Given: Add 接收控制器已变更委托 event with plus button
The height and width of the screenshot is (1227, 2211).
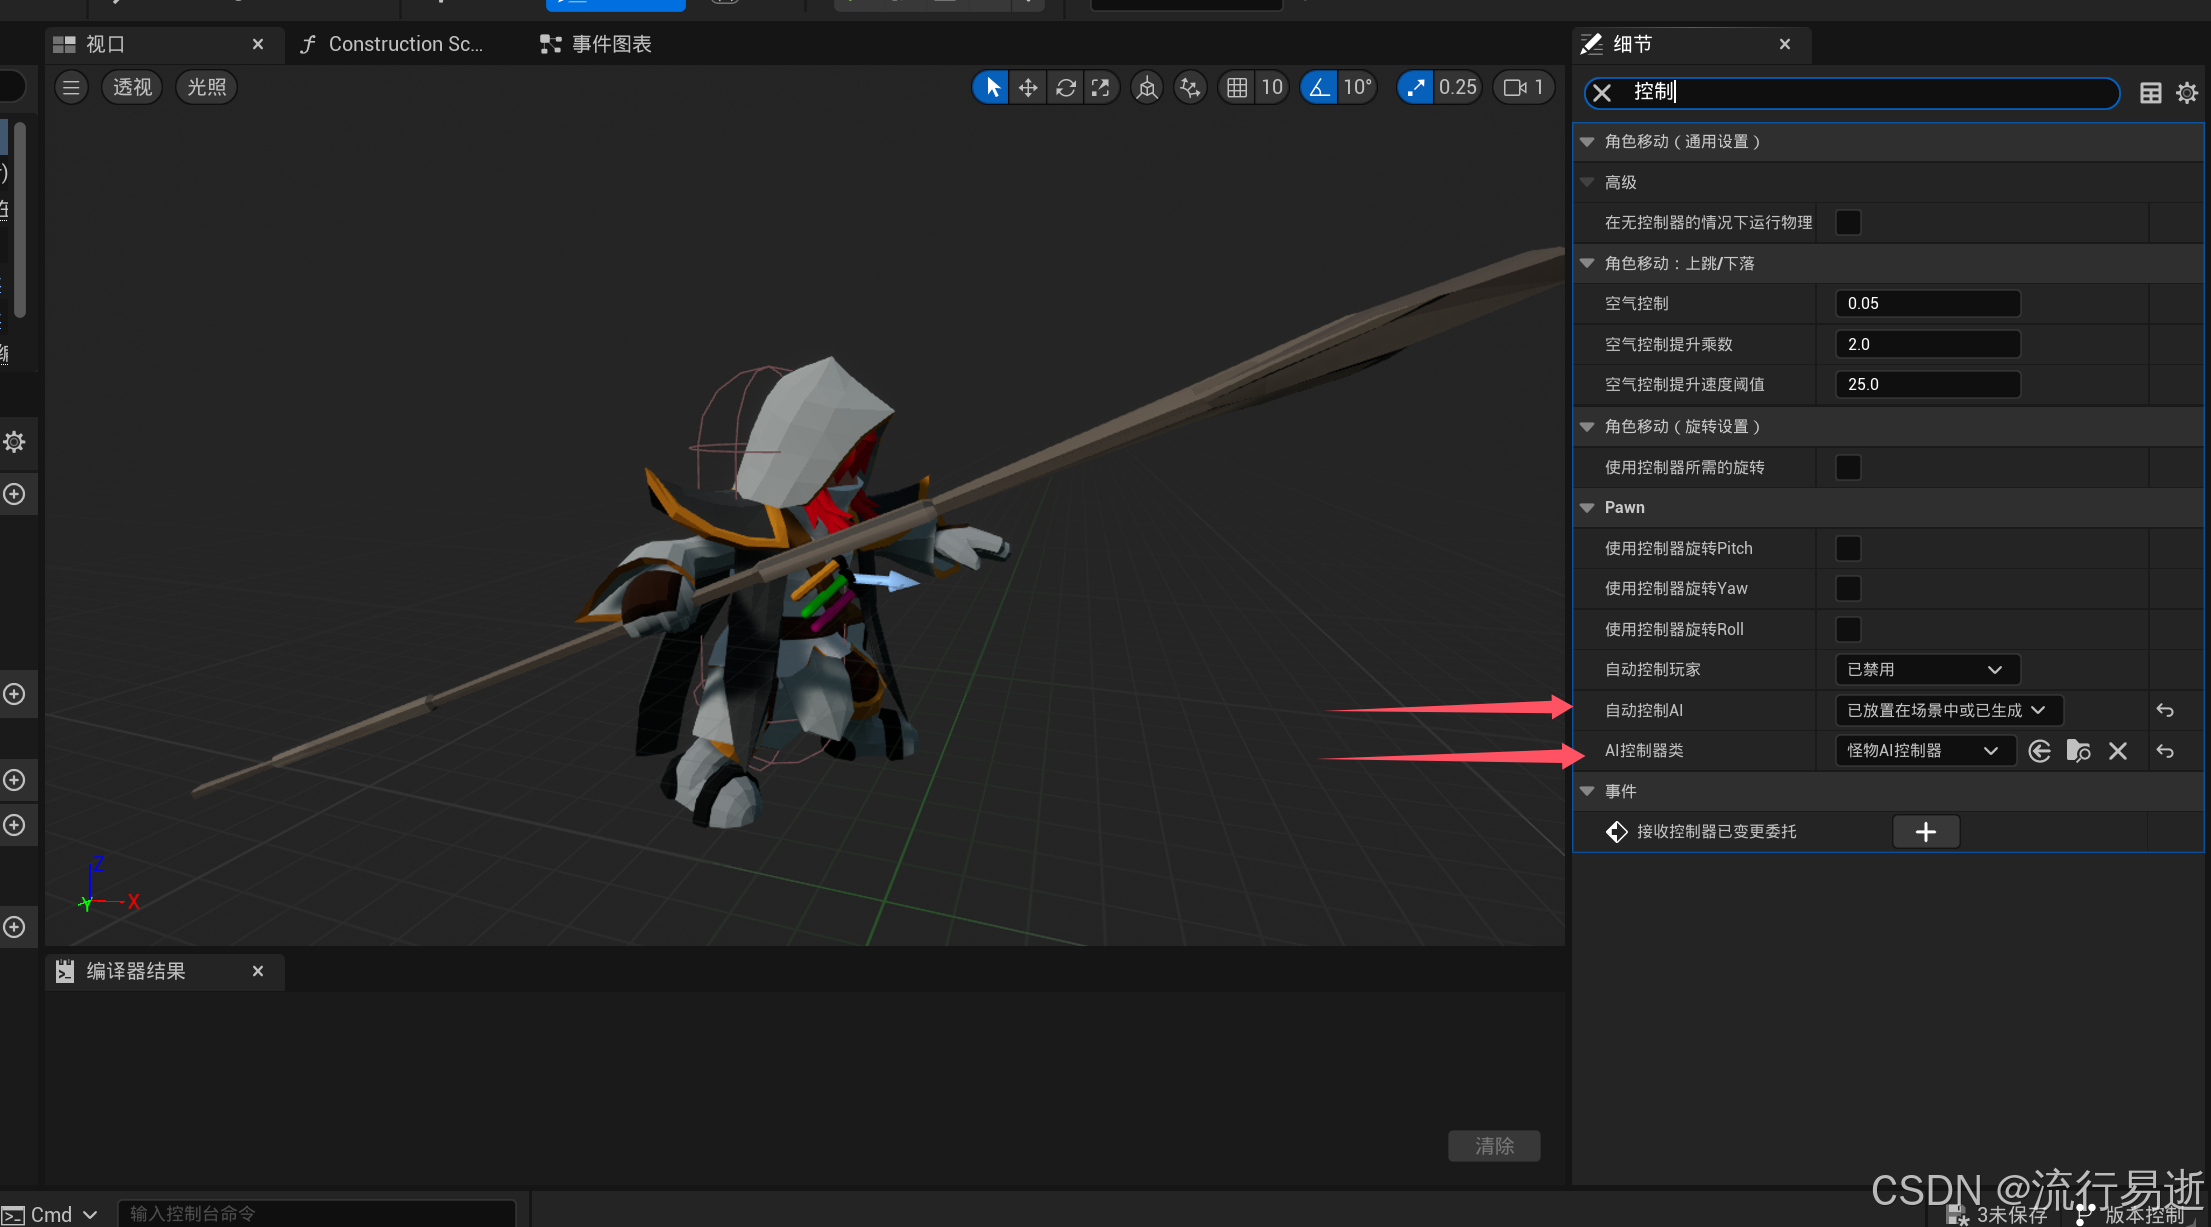Looking at the screenshot, I should [1925, 832].
